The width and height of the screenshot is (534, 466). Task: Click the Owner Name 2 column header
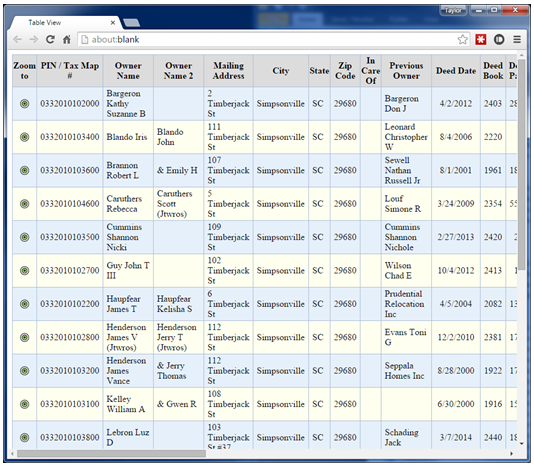[x=178, y=71]
